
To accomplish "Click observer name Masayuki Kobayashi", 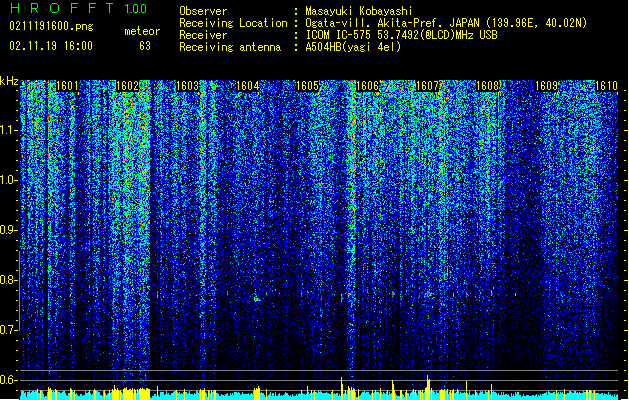I will click(359, 11).
